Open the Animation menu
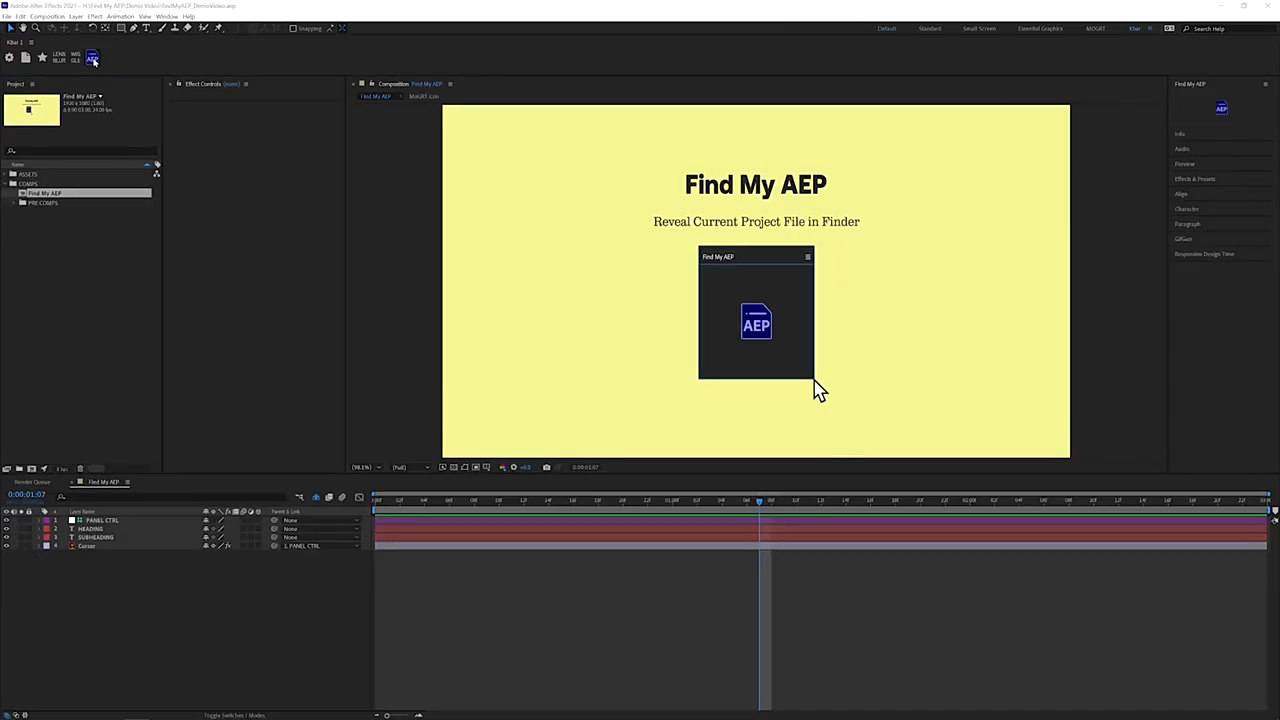Image resolution: width=1280 pixels, height=720 pixels. point(120,17)
